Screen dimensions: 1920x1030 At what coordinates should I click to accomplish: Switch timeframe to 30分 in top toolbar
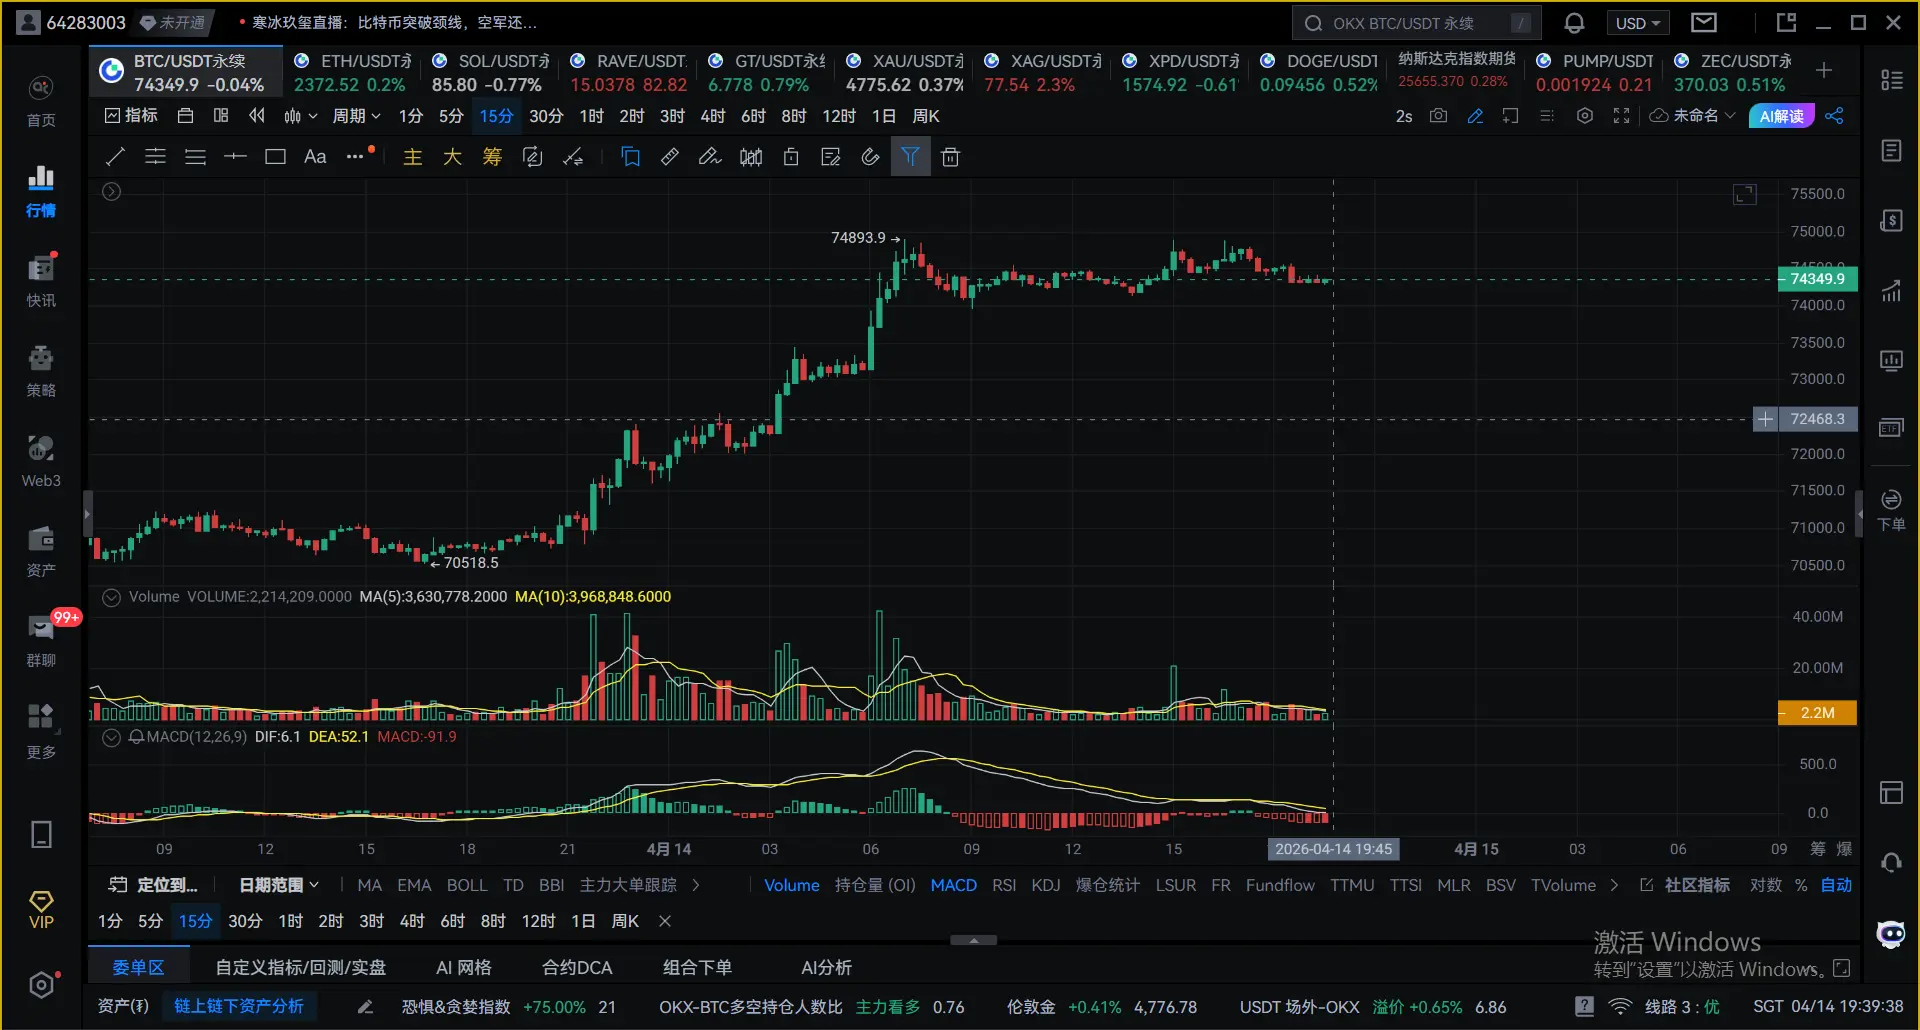[x=546, y=116]
